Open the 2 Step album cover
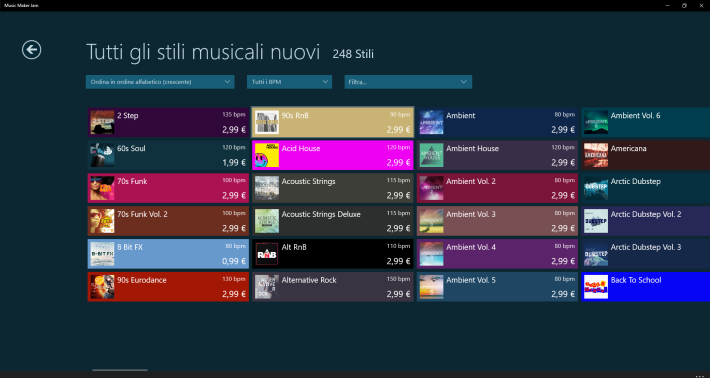710x378 pixels. (x=102, y=122)
